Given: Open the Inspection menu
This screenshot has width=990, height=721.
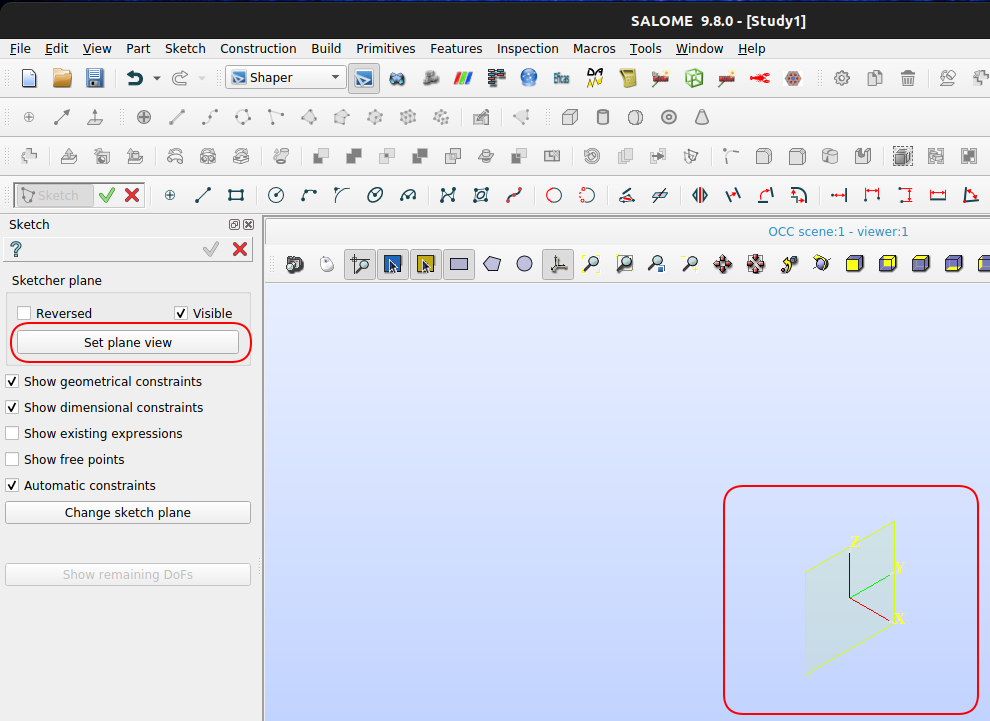Looking at the screenshot, I should [x=527, y=49].
